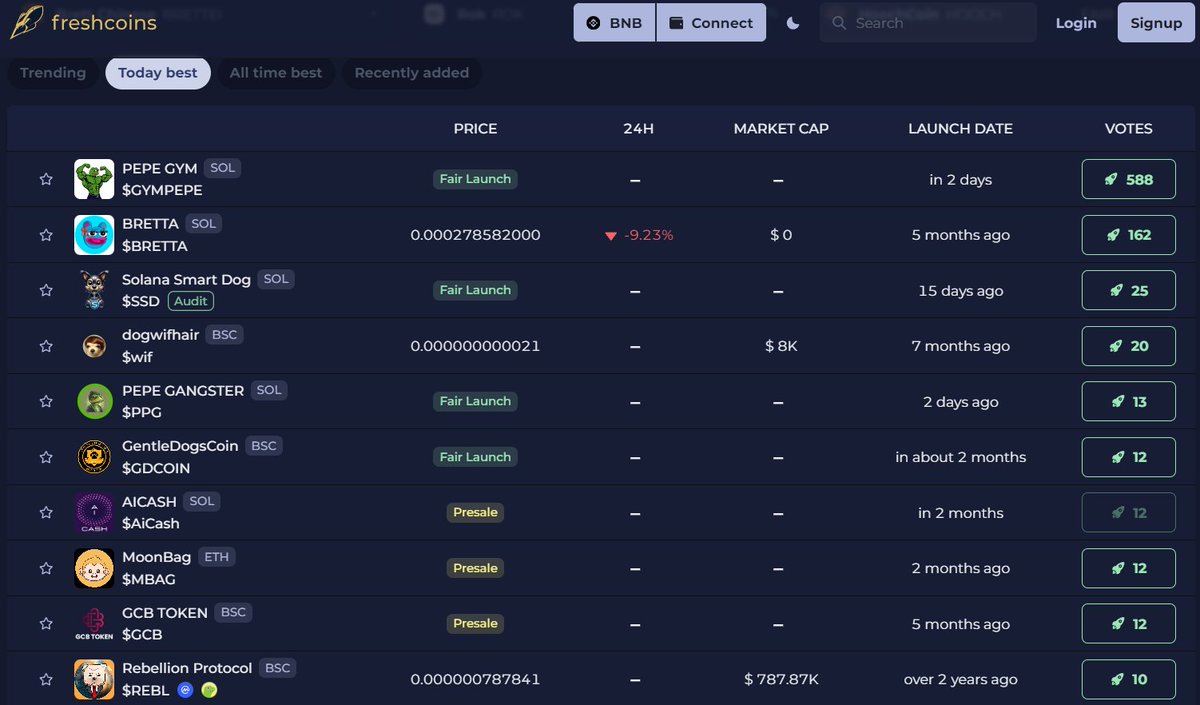Open the PEPE GYM coin name link

(160, 169)
